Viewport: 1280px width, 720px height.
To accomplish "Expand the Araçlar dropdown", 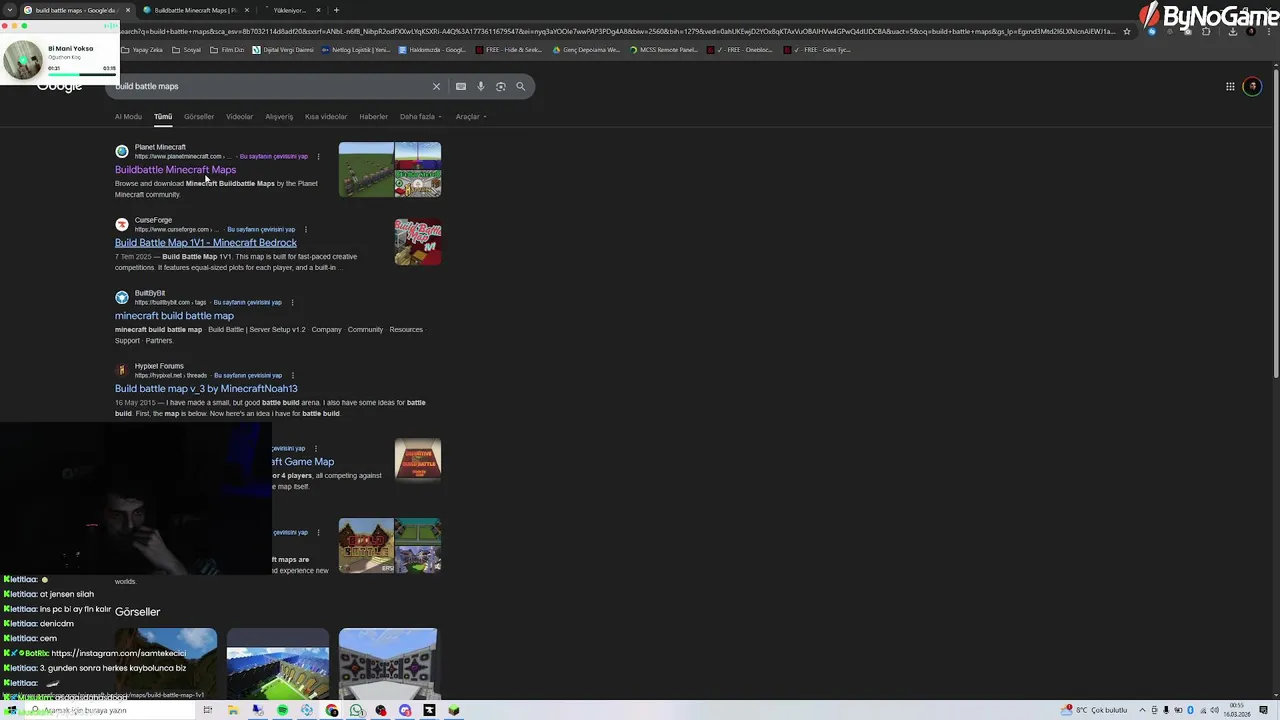I will (x=471, y=116).
